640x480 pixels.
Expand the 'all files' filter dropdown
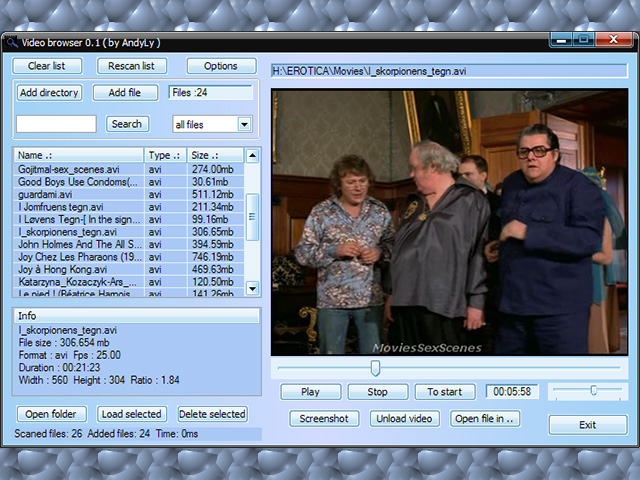click(x=244, y=124)
